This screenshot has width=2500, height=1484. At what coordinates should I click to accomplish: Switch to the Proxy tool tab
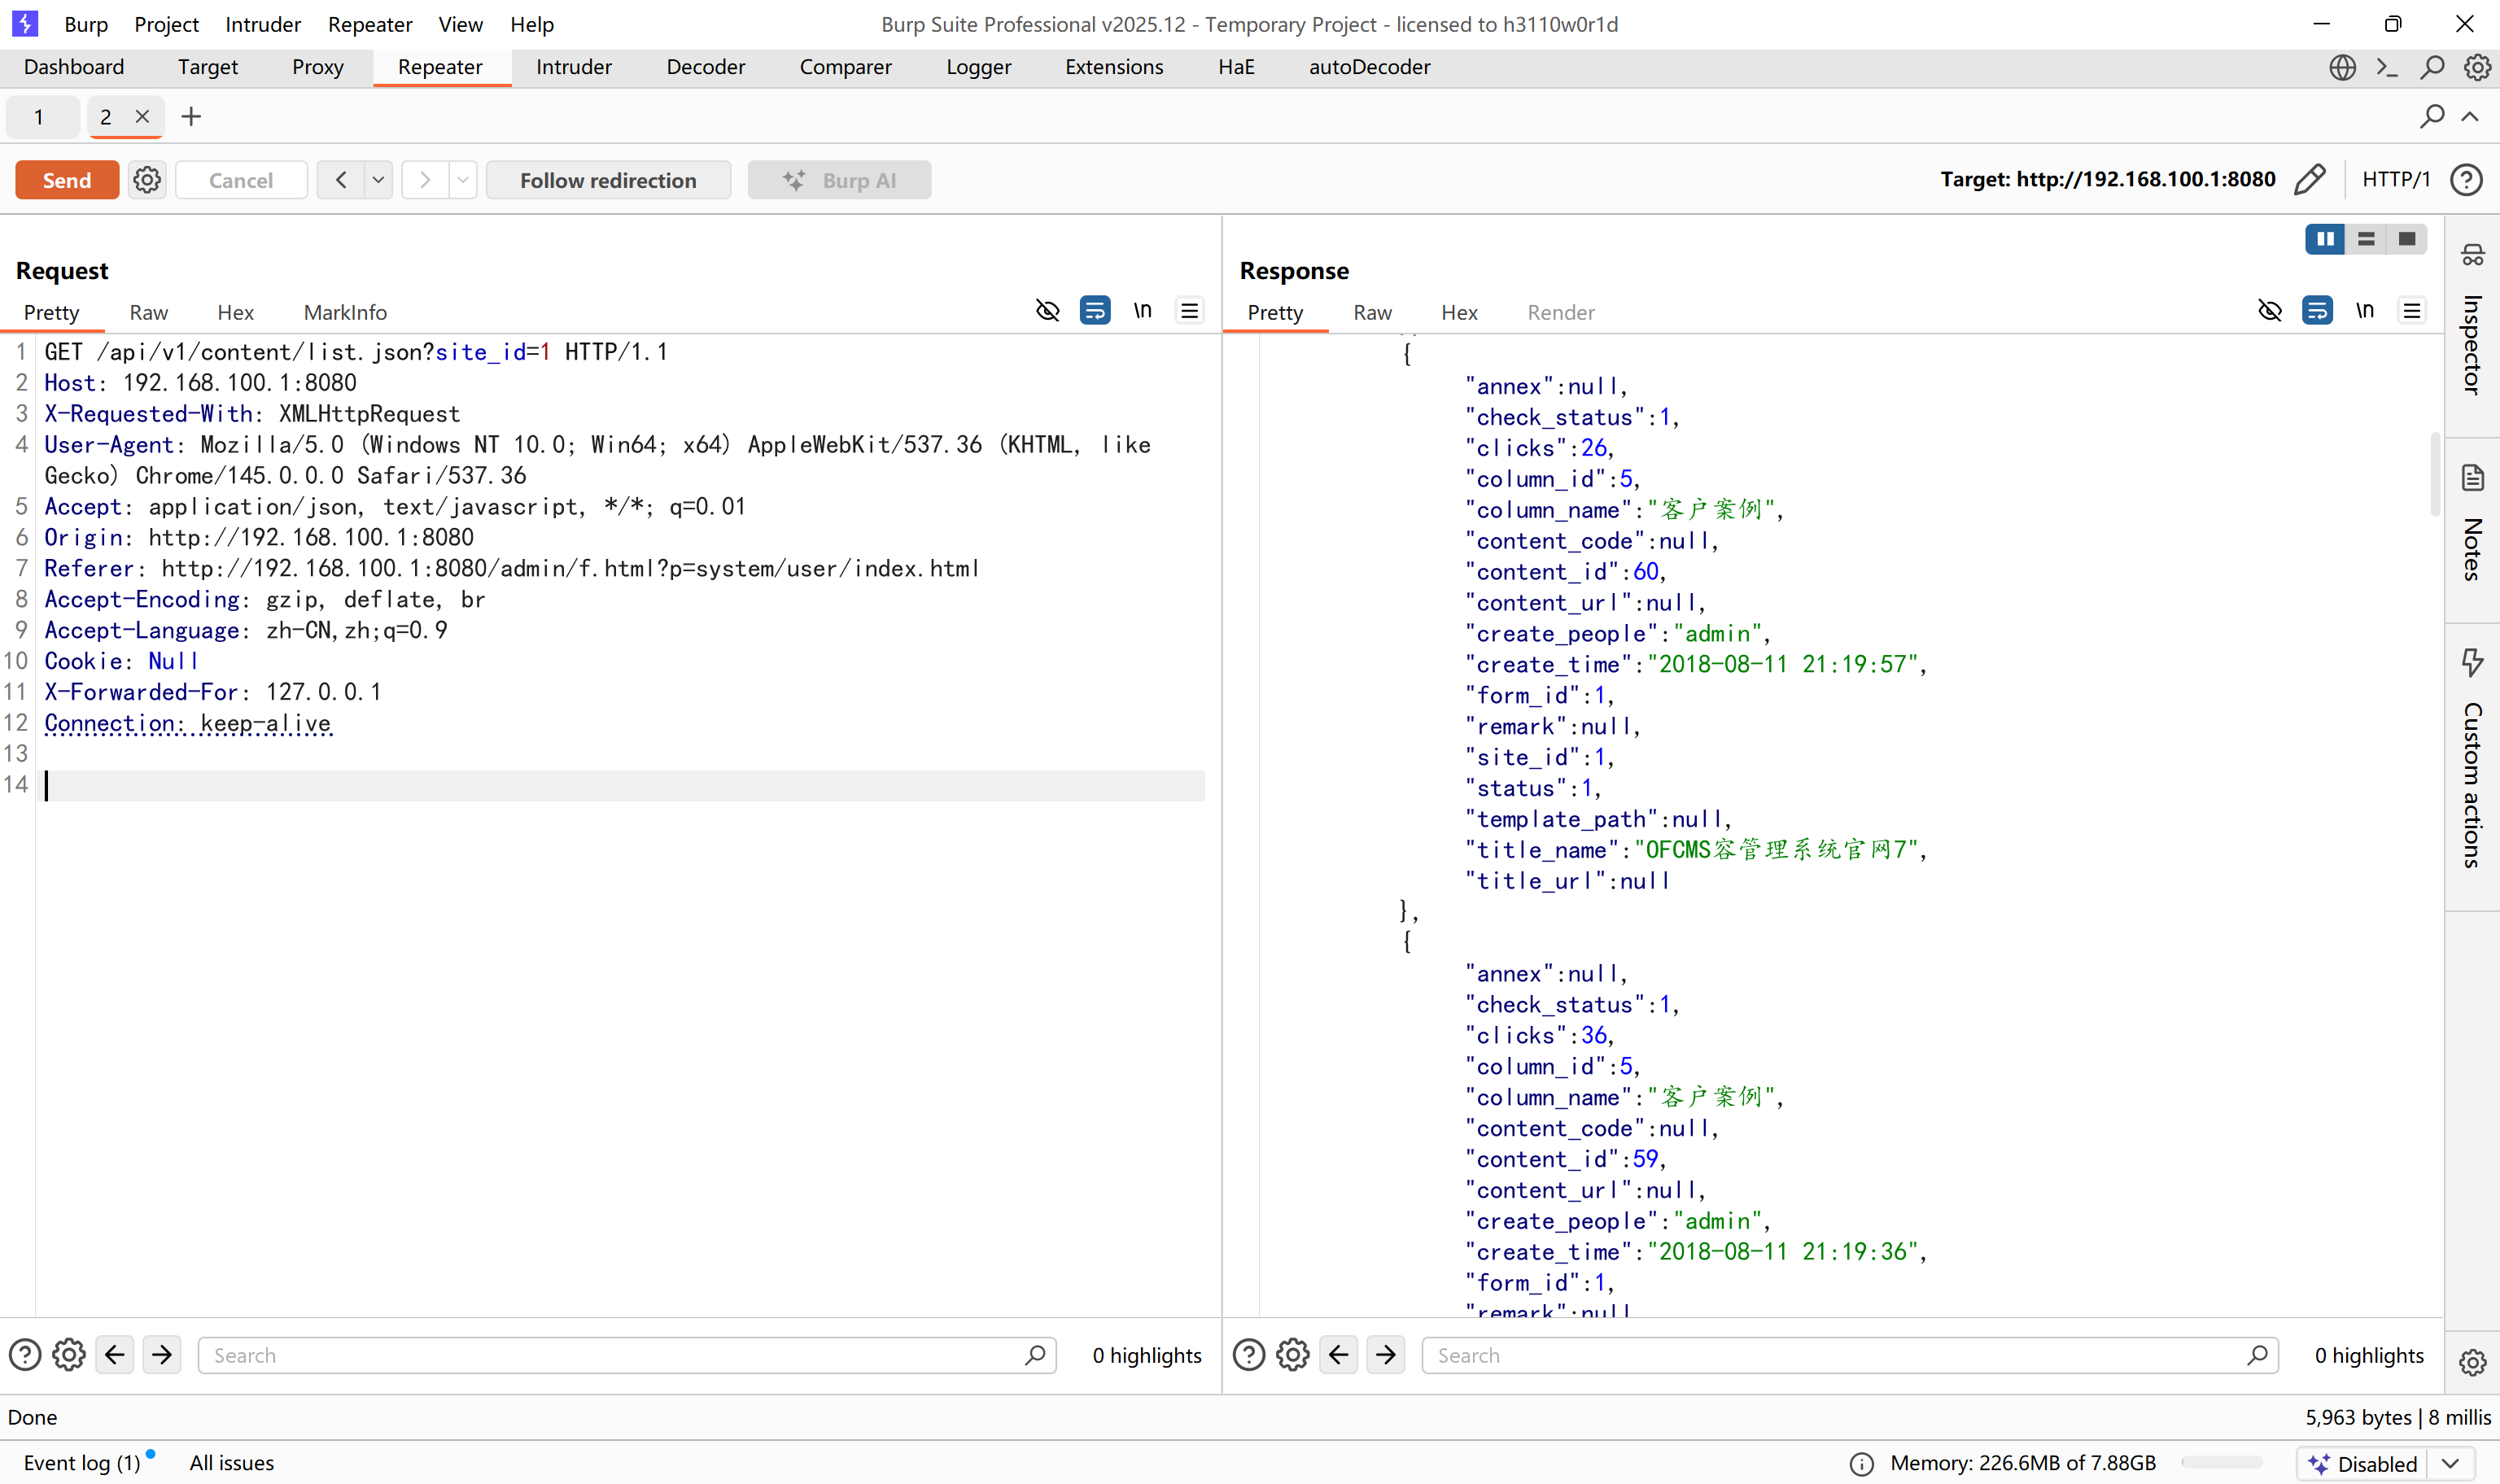pos(318,67)
